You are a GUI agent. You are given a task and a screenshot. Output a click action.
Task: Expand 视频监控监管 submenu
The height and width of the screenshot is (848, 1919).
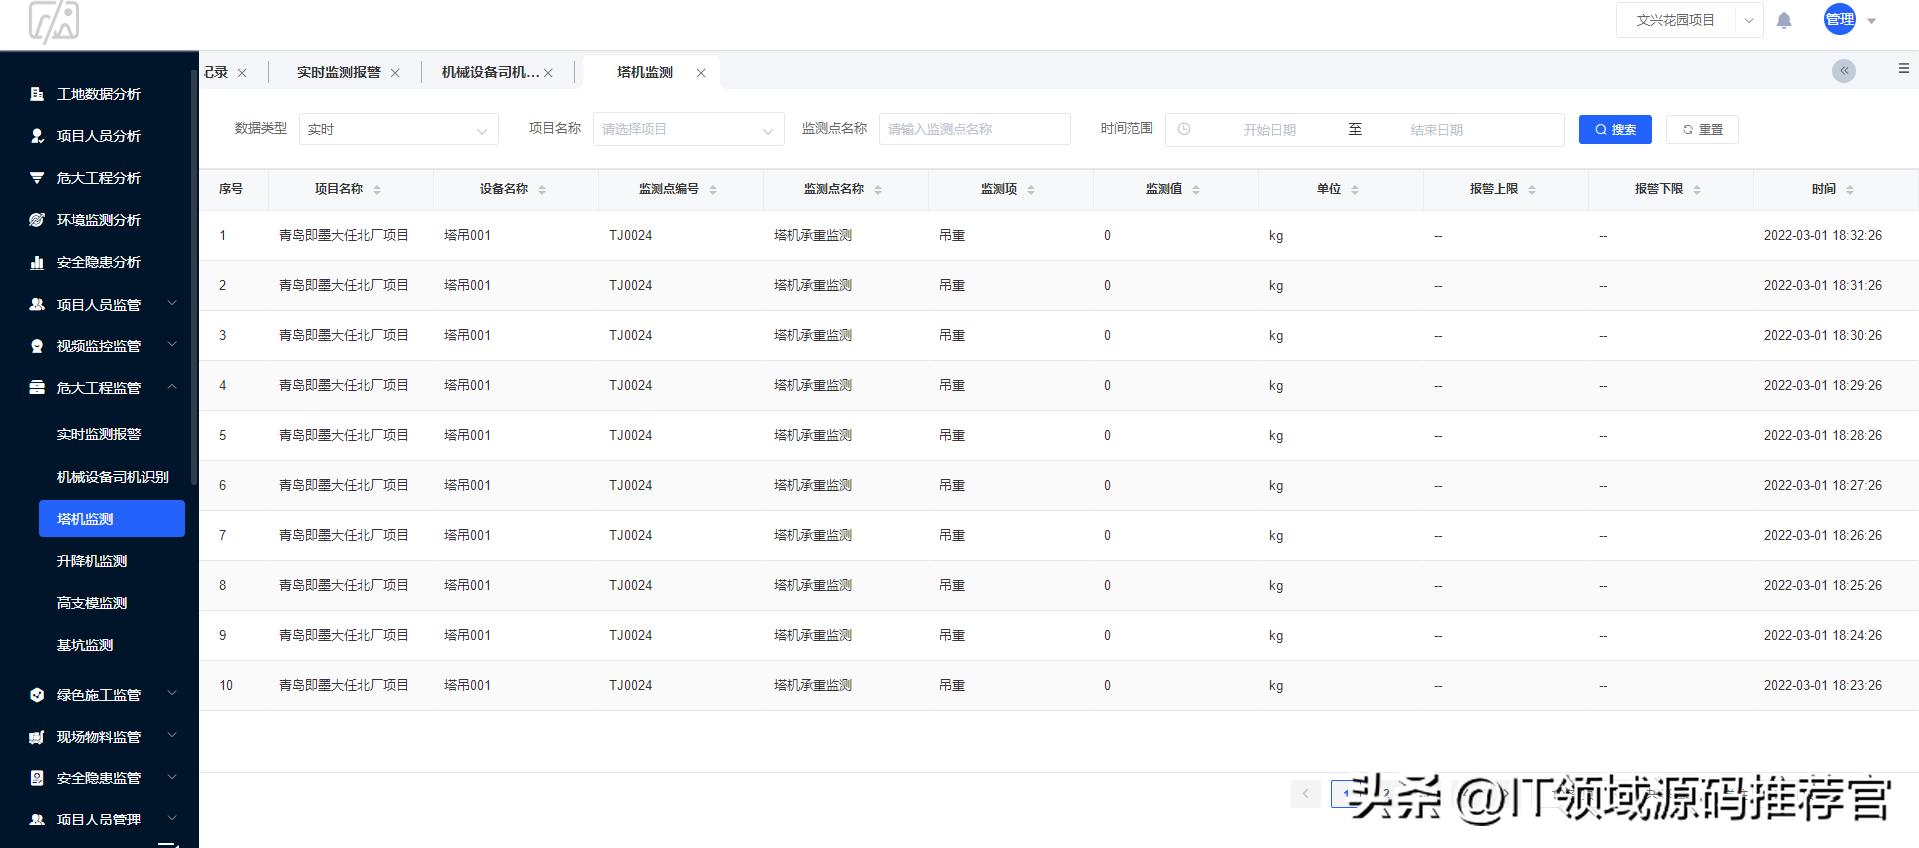pyautogui.click(x=172, y=345)
